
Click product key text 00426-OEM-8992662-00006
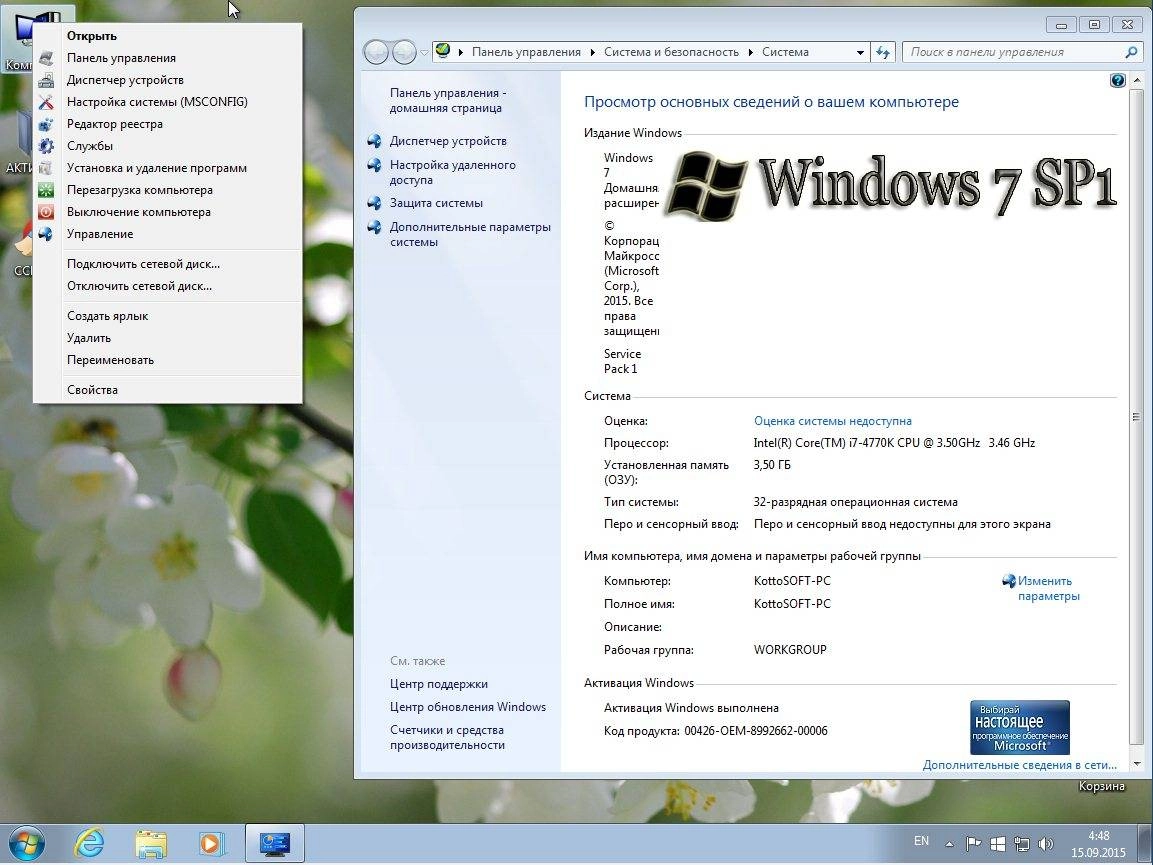coord(755,731)
